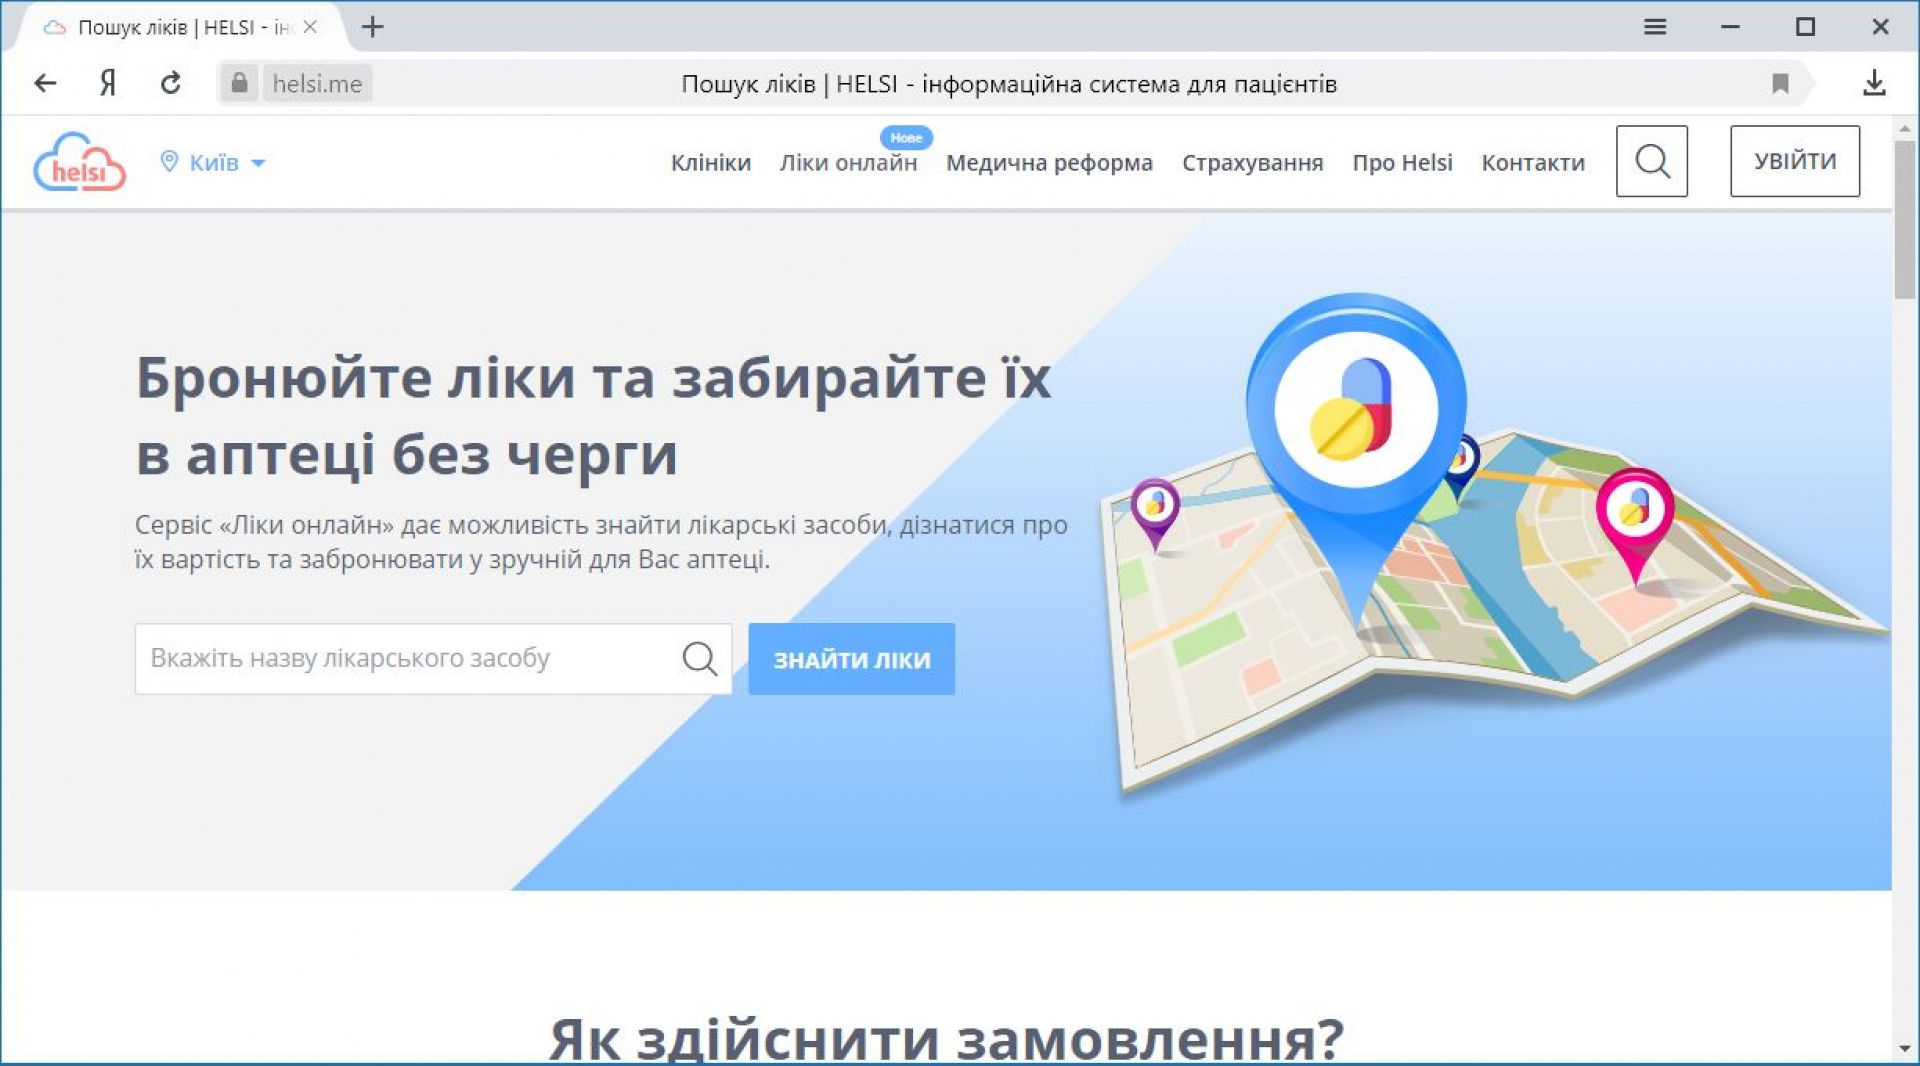The width and height of the screenshot is (1920, 1066).
Task: Click the site search magnifier button in header
Action: (x=1652, y=161)
